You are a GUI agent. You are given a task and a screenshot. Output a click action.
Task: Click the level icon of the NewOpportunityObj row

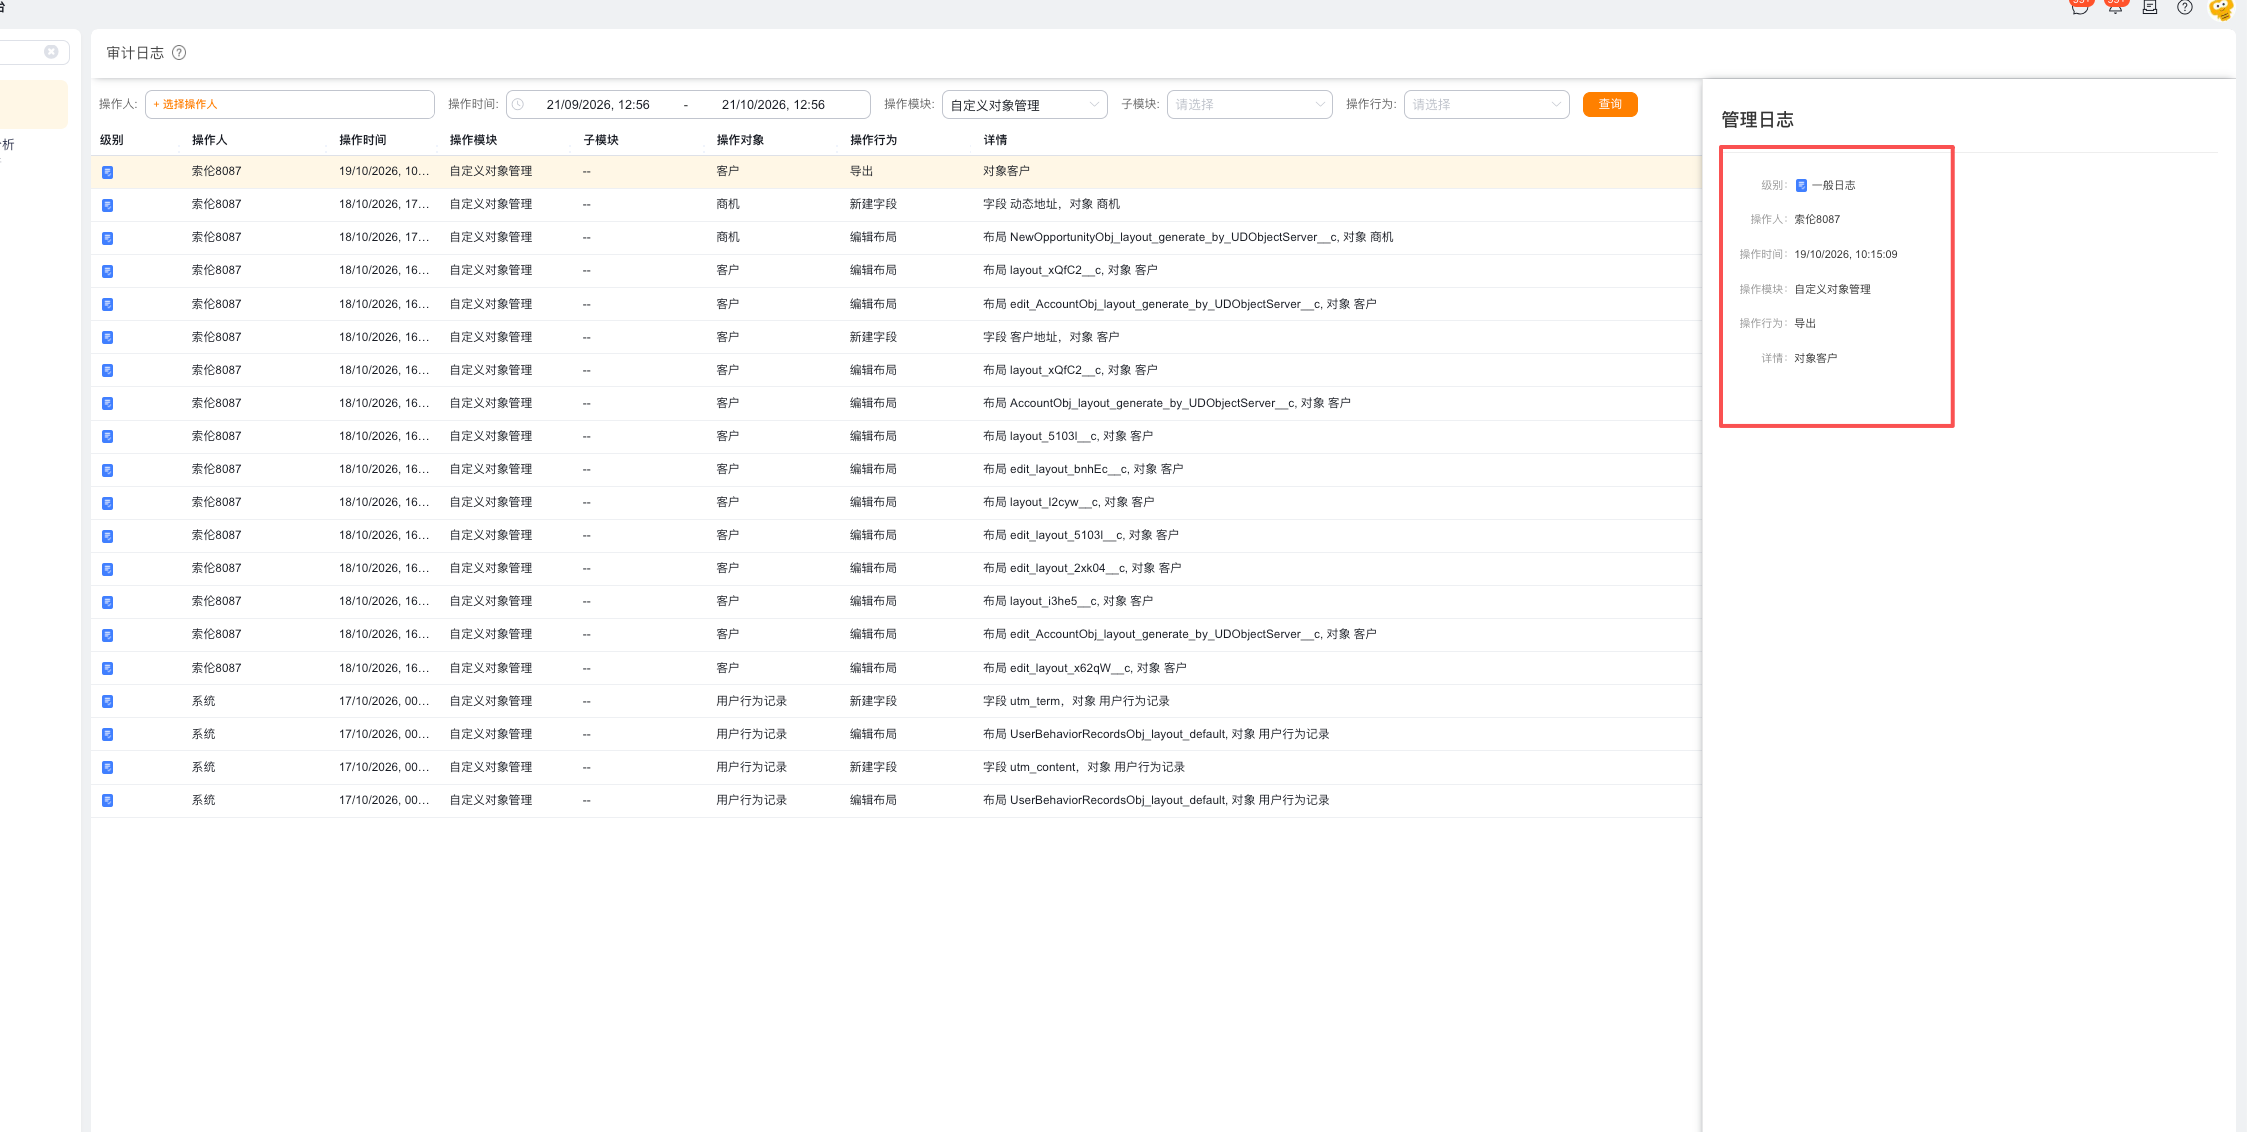tap(107, 238)
